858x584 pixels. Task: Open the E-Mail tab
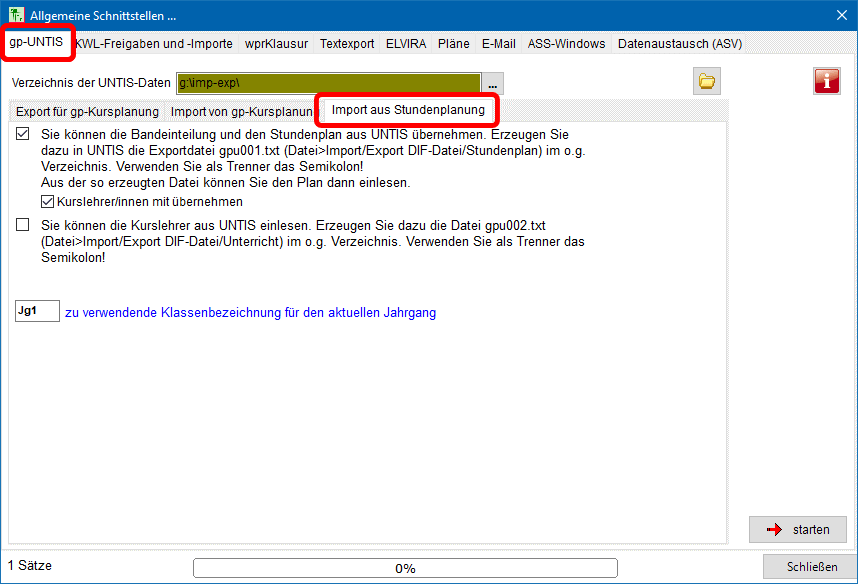[x=498, y=44]
